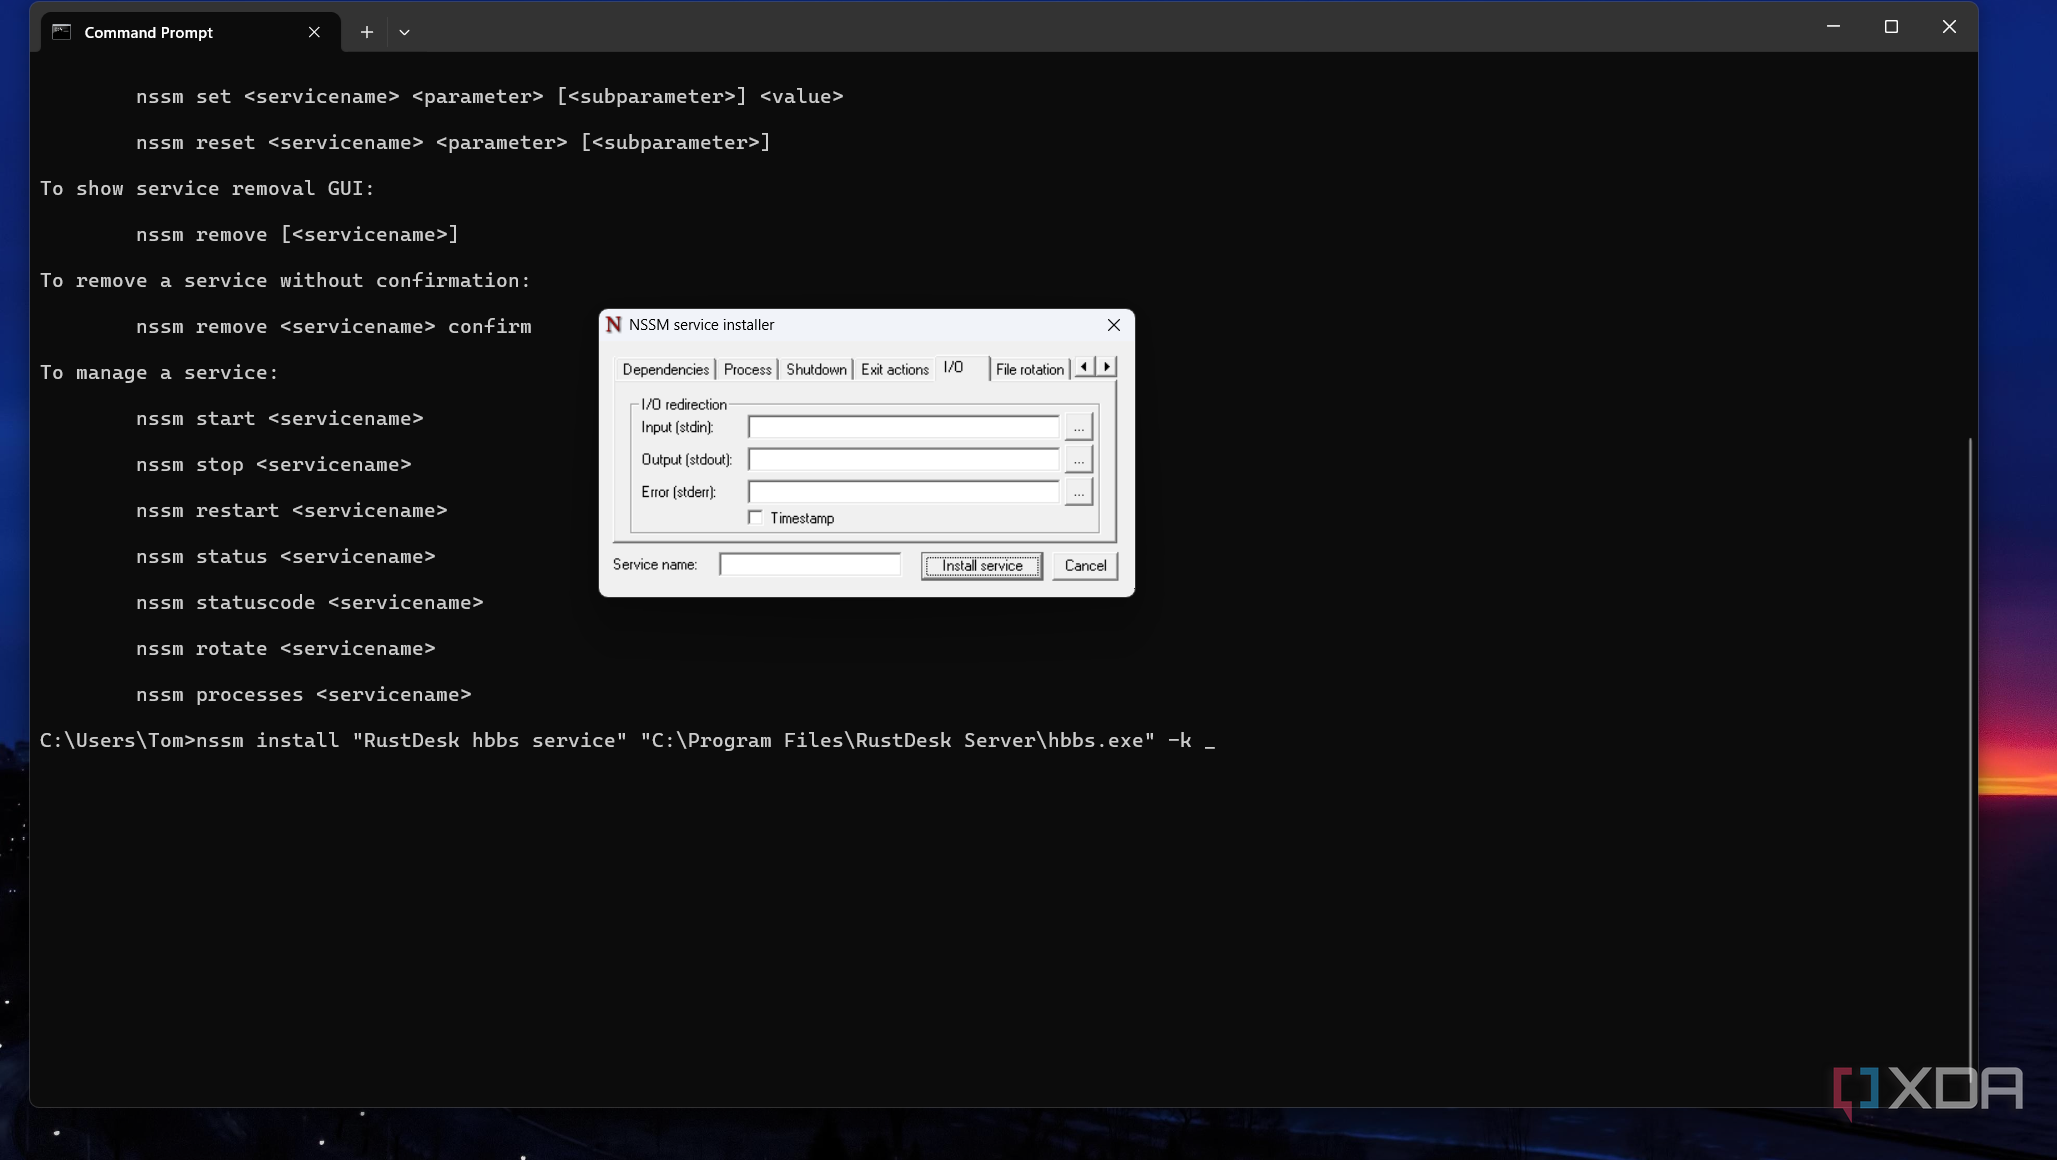
Task: Enable the Timestamp checkbox
Action: pos(755,518)
